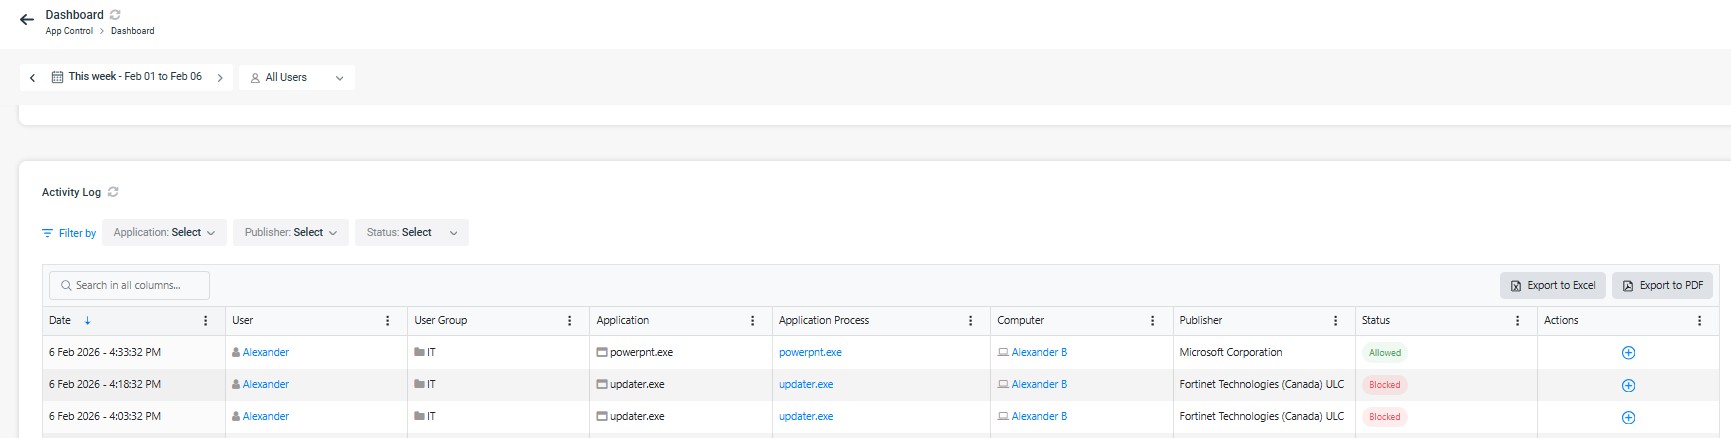Go to previous week with left chevron
The height and width of the screenshot is (438, 1731).
(x=33, y=78)
